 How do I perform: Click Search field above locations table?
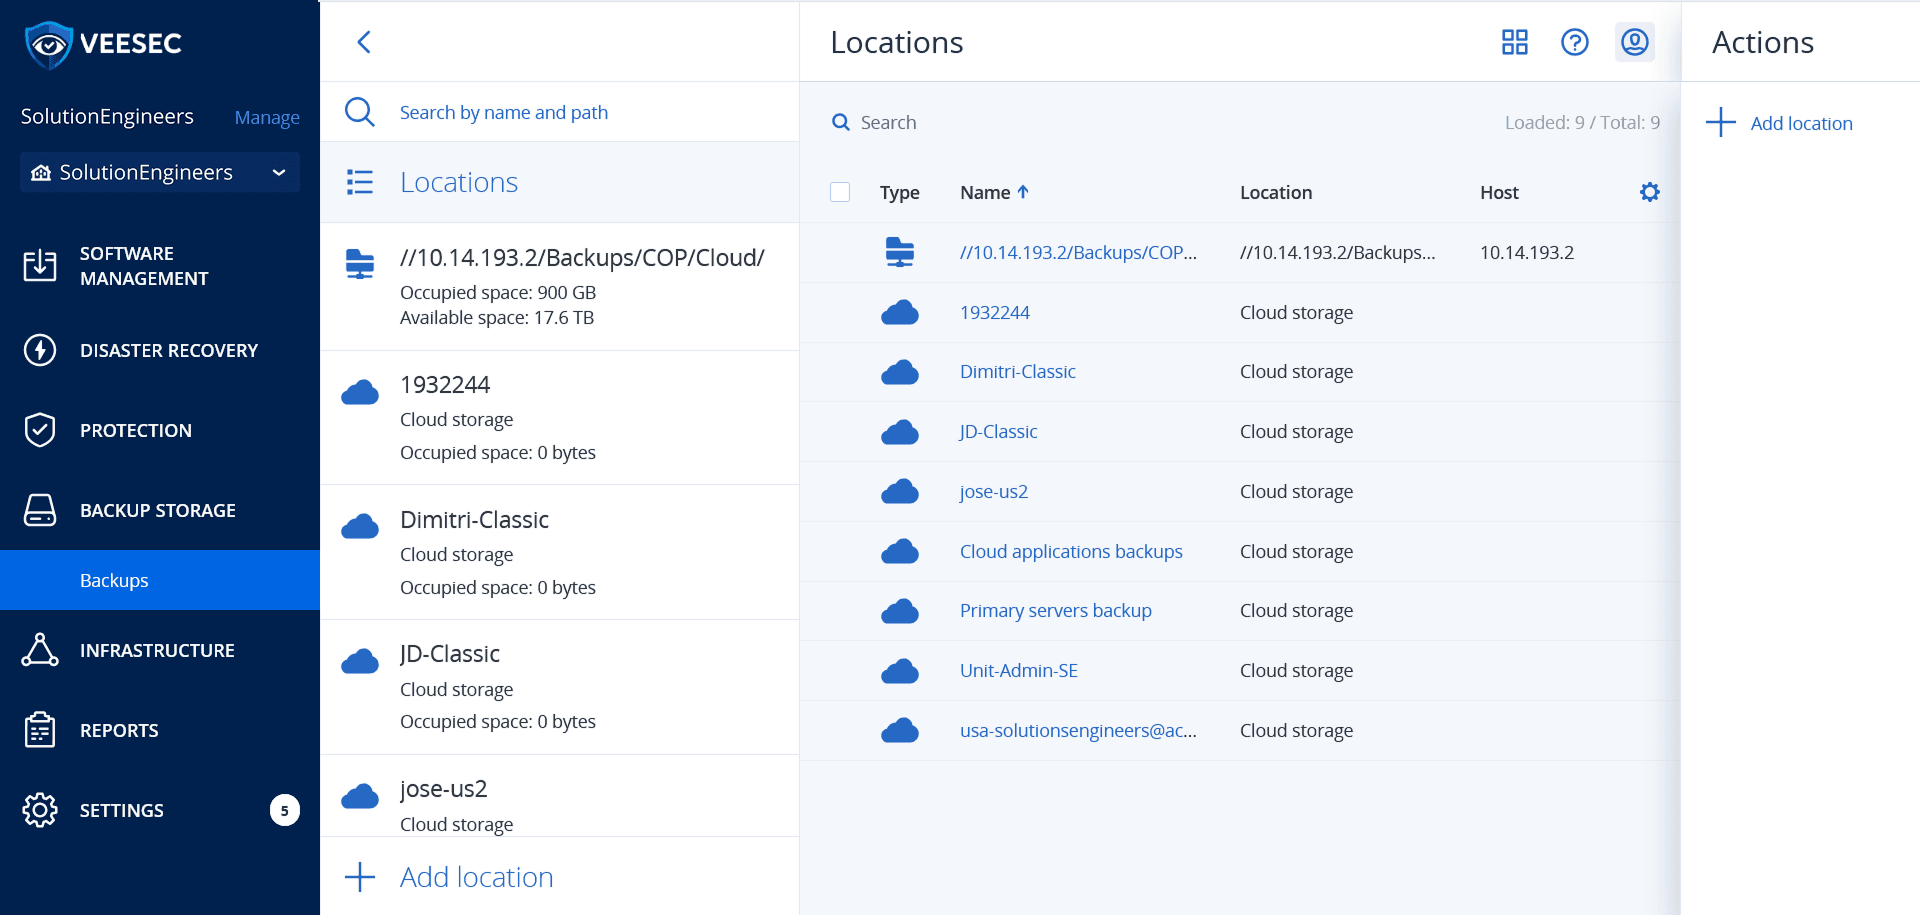click(x=889, y=122)
